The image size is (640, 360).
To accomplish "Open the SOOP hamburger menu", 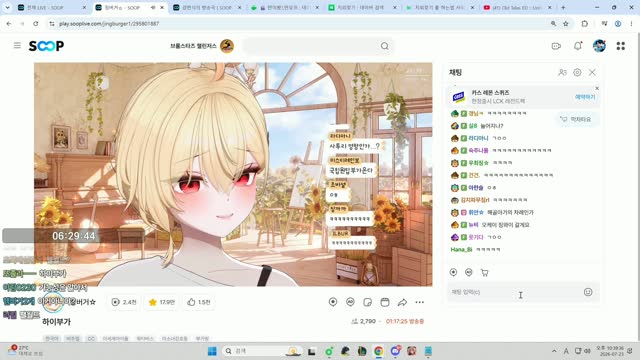I will click(17, 45).
